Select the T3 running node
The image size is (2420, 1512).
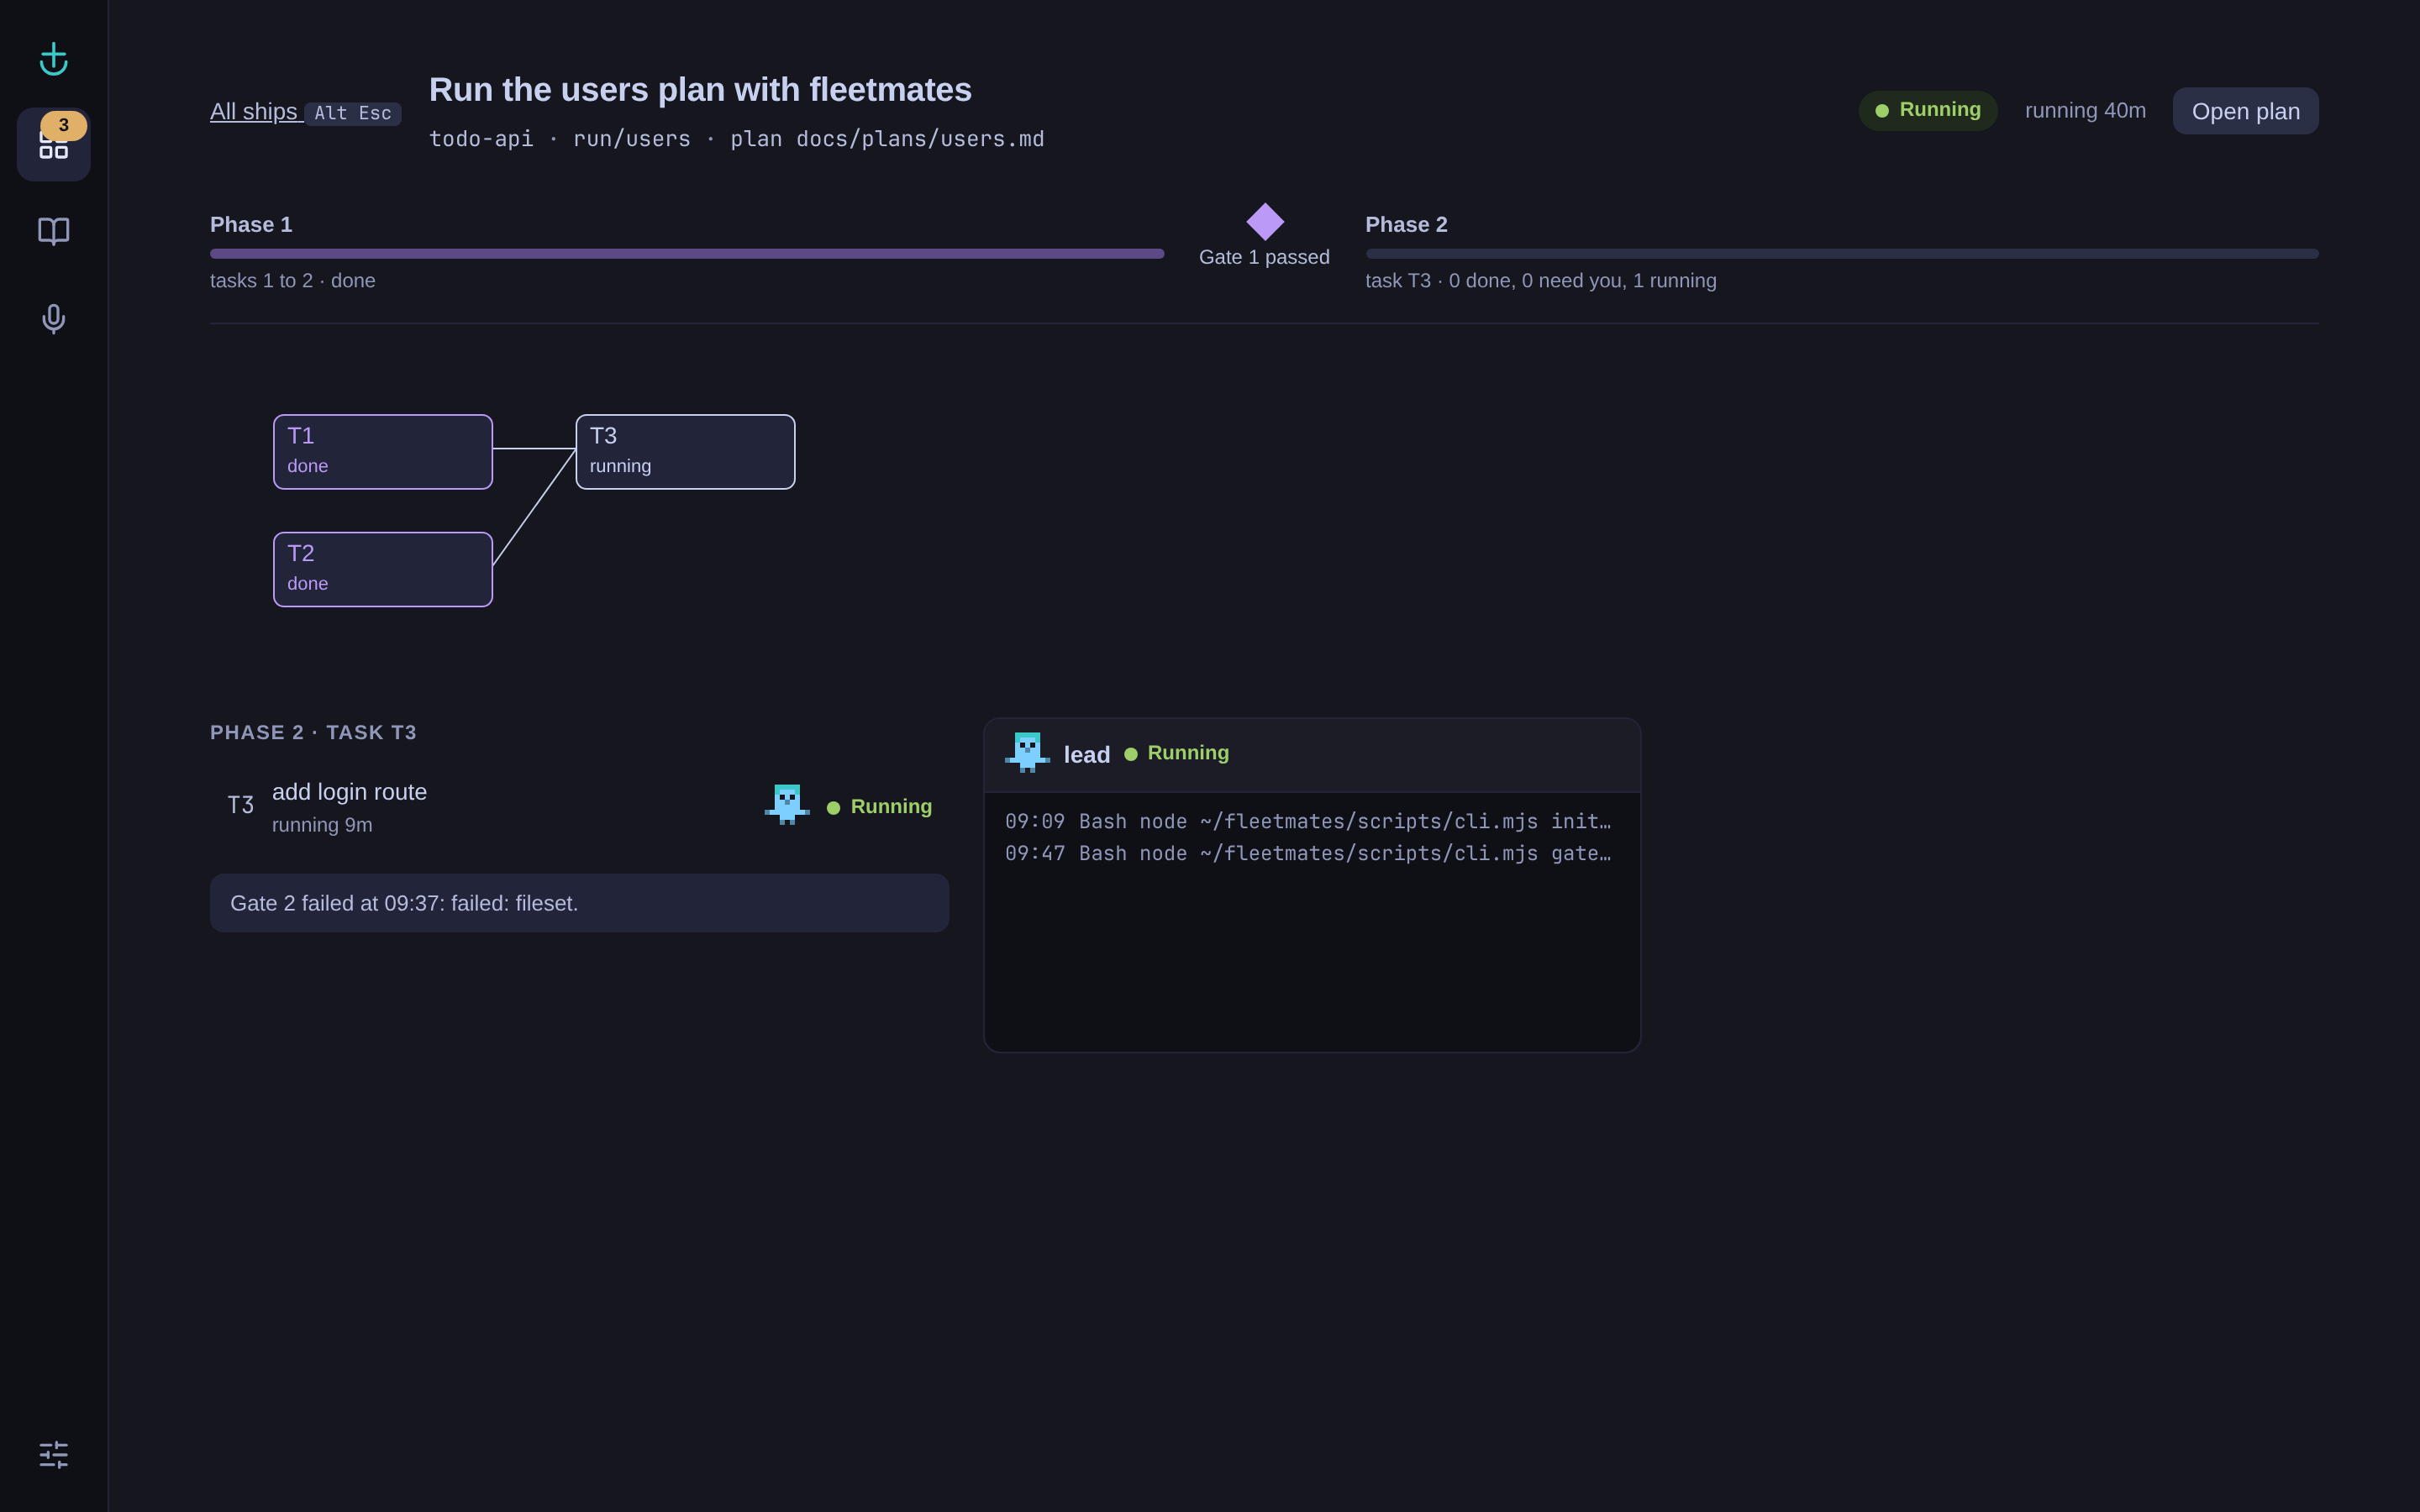tap(685, 452)
